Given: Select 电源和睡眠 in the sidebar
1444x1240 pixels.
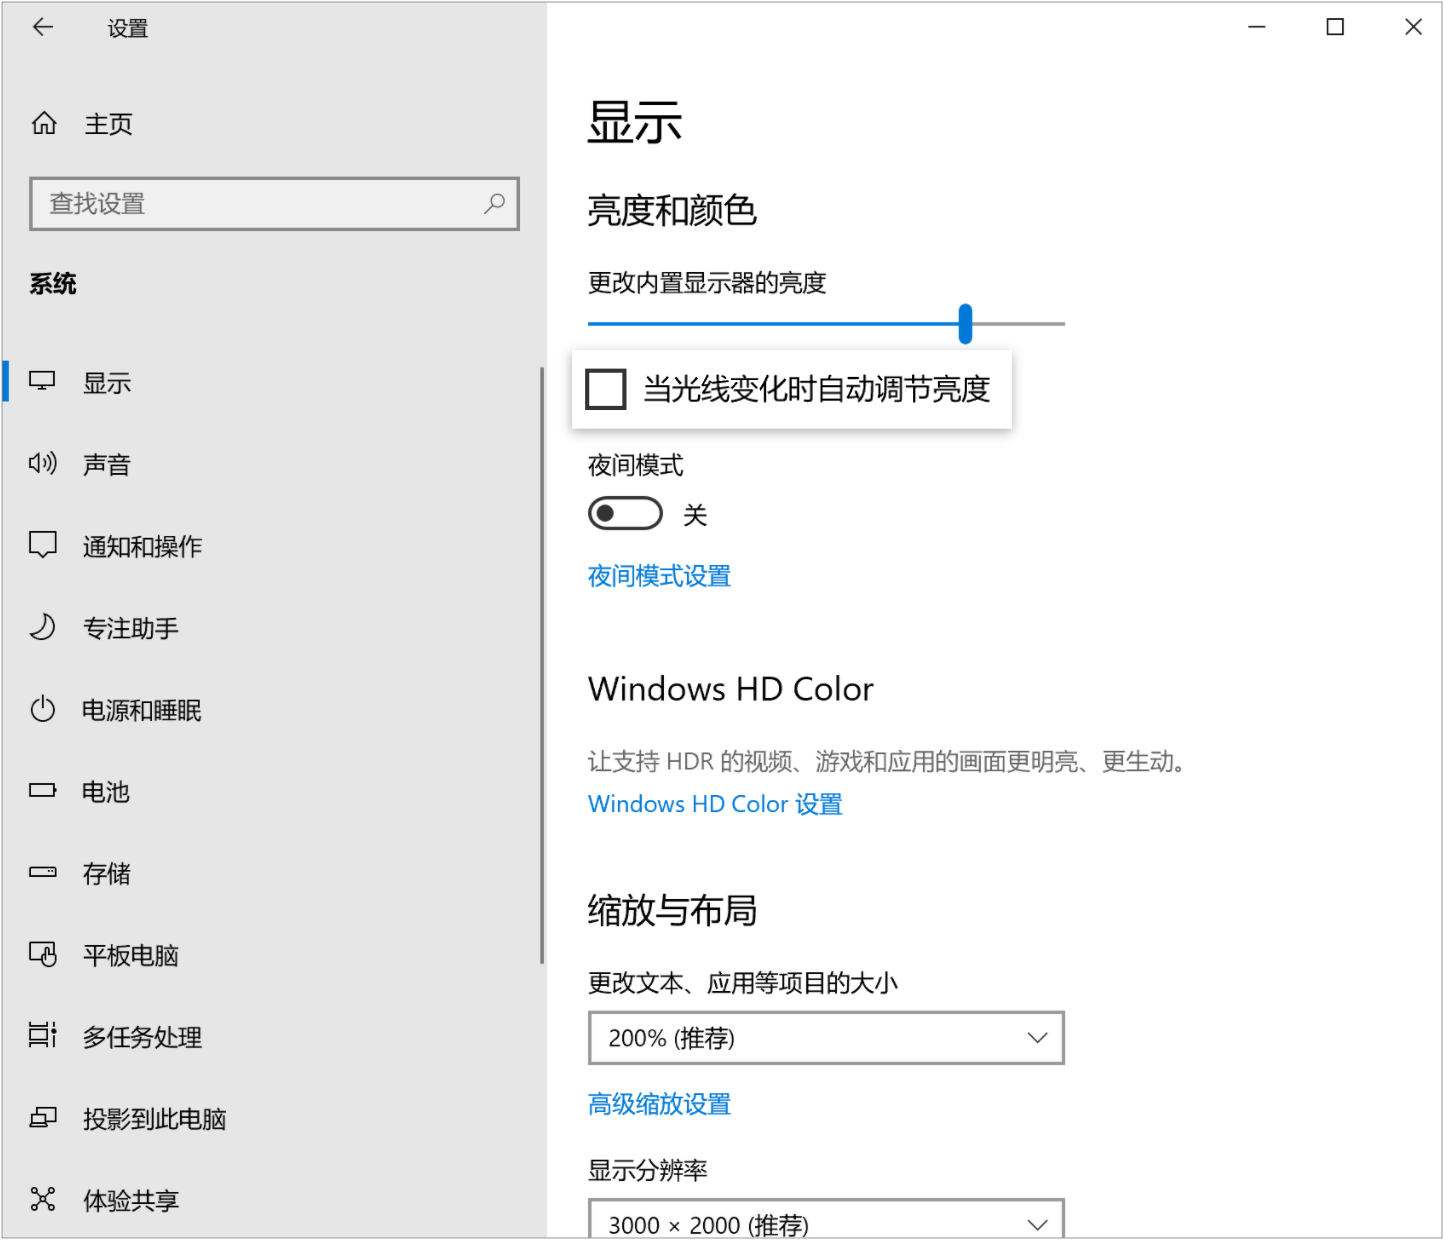Looking at the screenshot, I should tap(272, 710).
